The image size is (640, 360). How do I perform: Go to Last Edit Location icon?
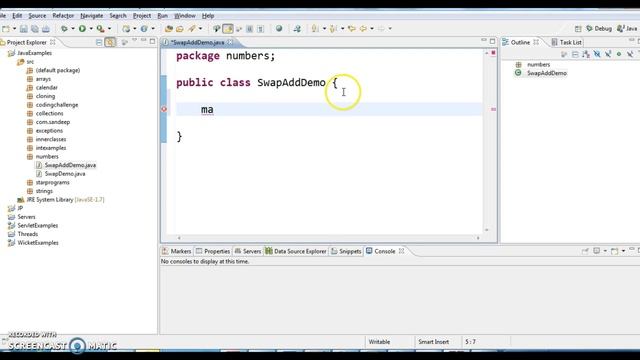(351, 29)
